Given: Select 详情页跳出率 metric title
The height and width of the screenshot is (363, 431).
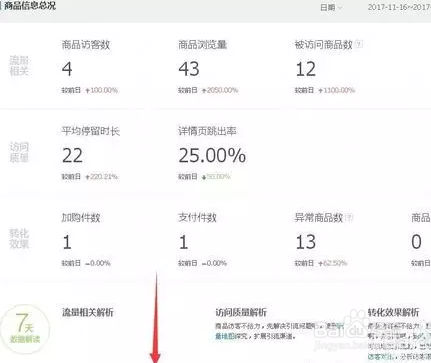Looking at the screenshot, I should coord(207,131).
